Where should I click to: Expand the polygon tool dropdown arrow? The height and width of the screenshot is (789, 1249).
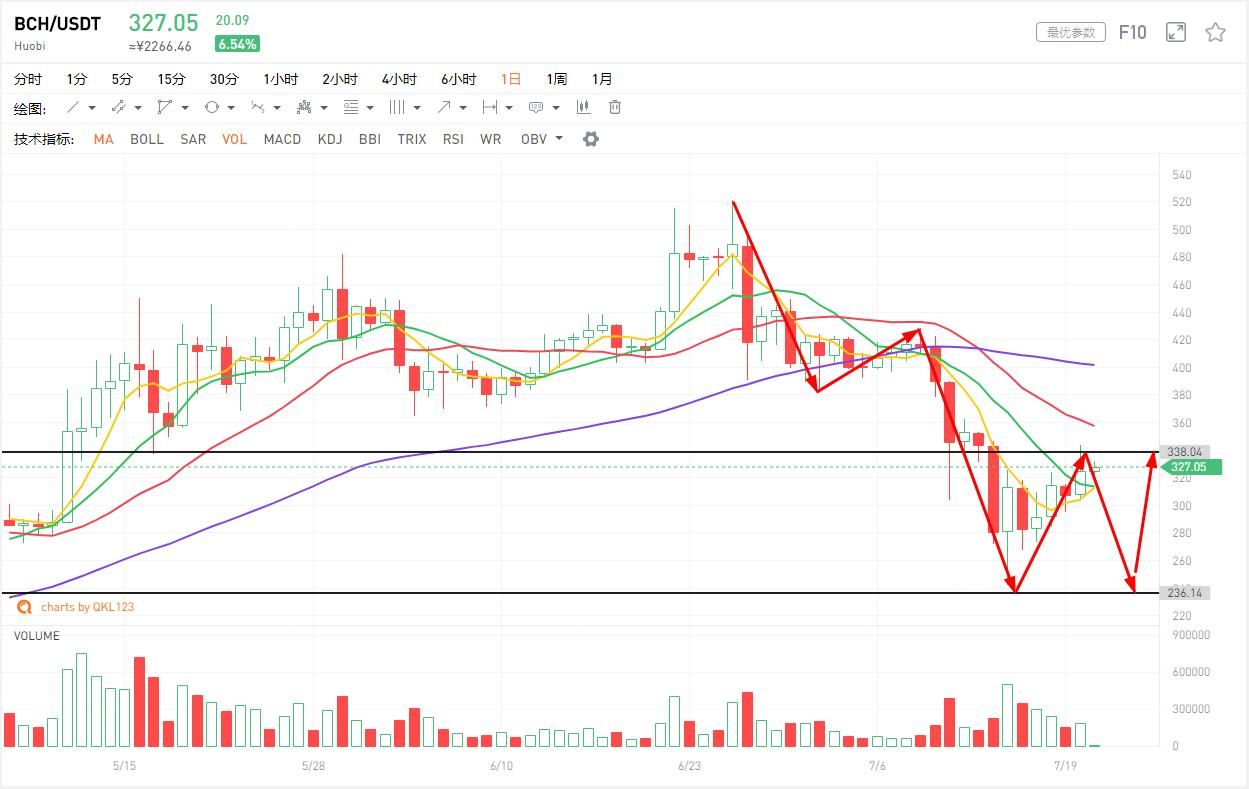185,108
